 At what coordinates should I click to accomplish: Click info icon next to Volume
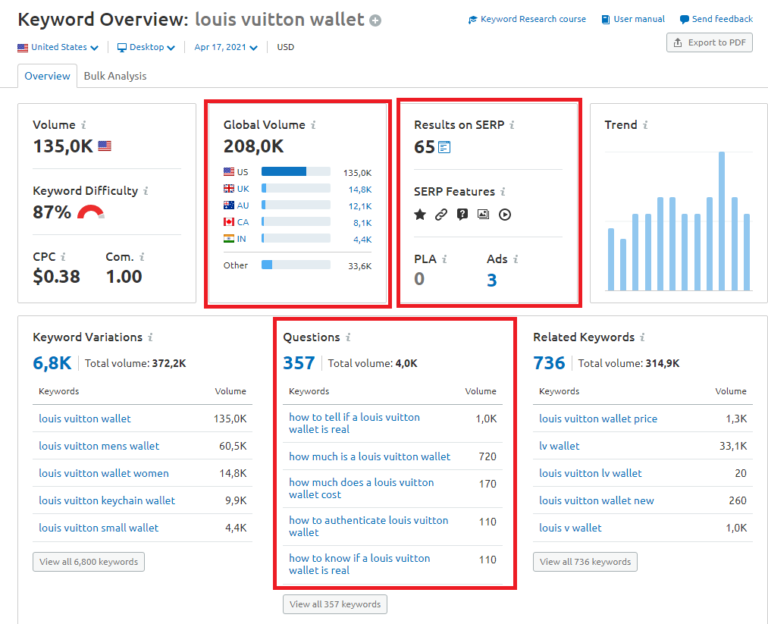pos(84,125)
